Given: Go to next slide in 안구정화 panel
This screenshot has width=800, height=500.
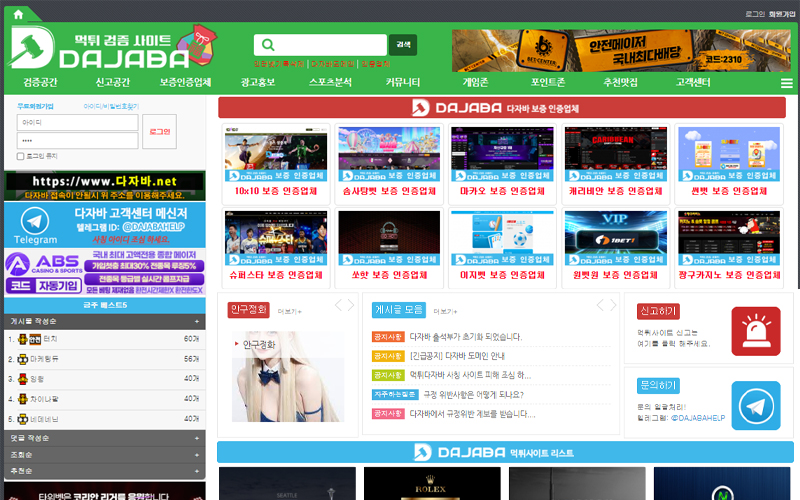Looking at the screenshot, I should point(351,305).
